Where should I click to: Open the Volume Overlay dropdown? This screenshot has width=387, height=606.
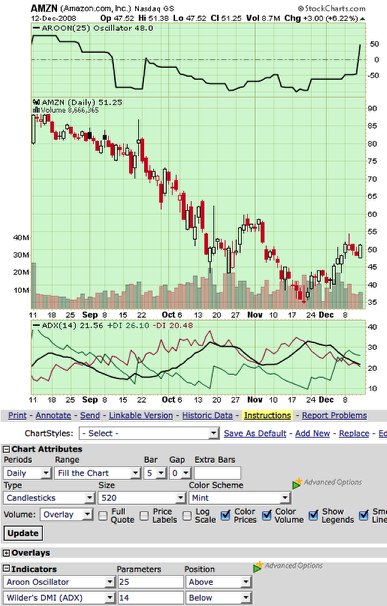[66, 514]
